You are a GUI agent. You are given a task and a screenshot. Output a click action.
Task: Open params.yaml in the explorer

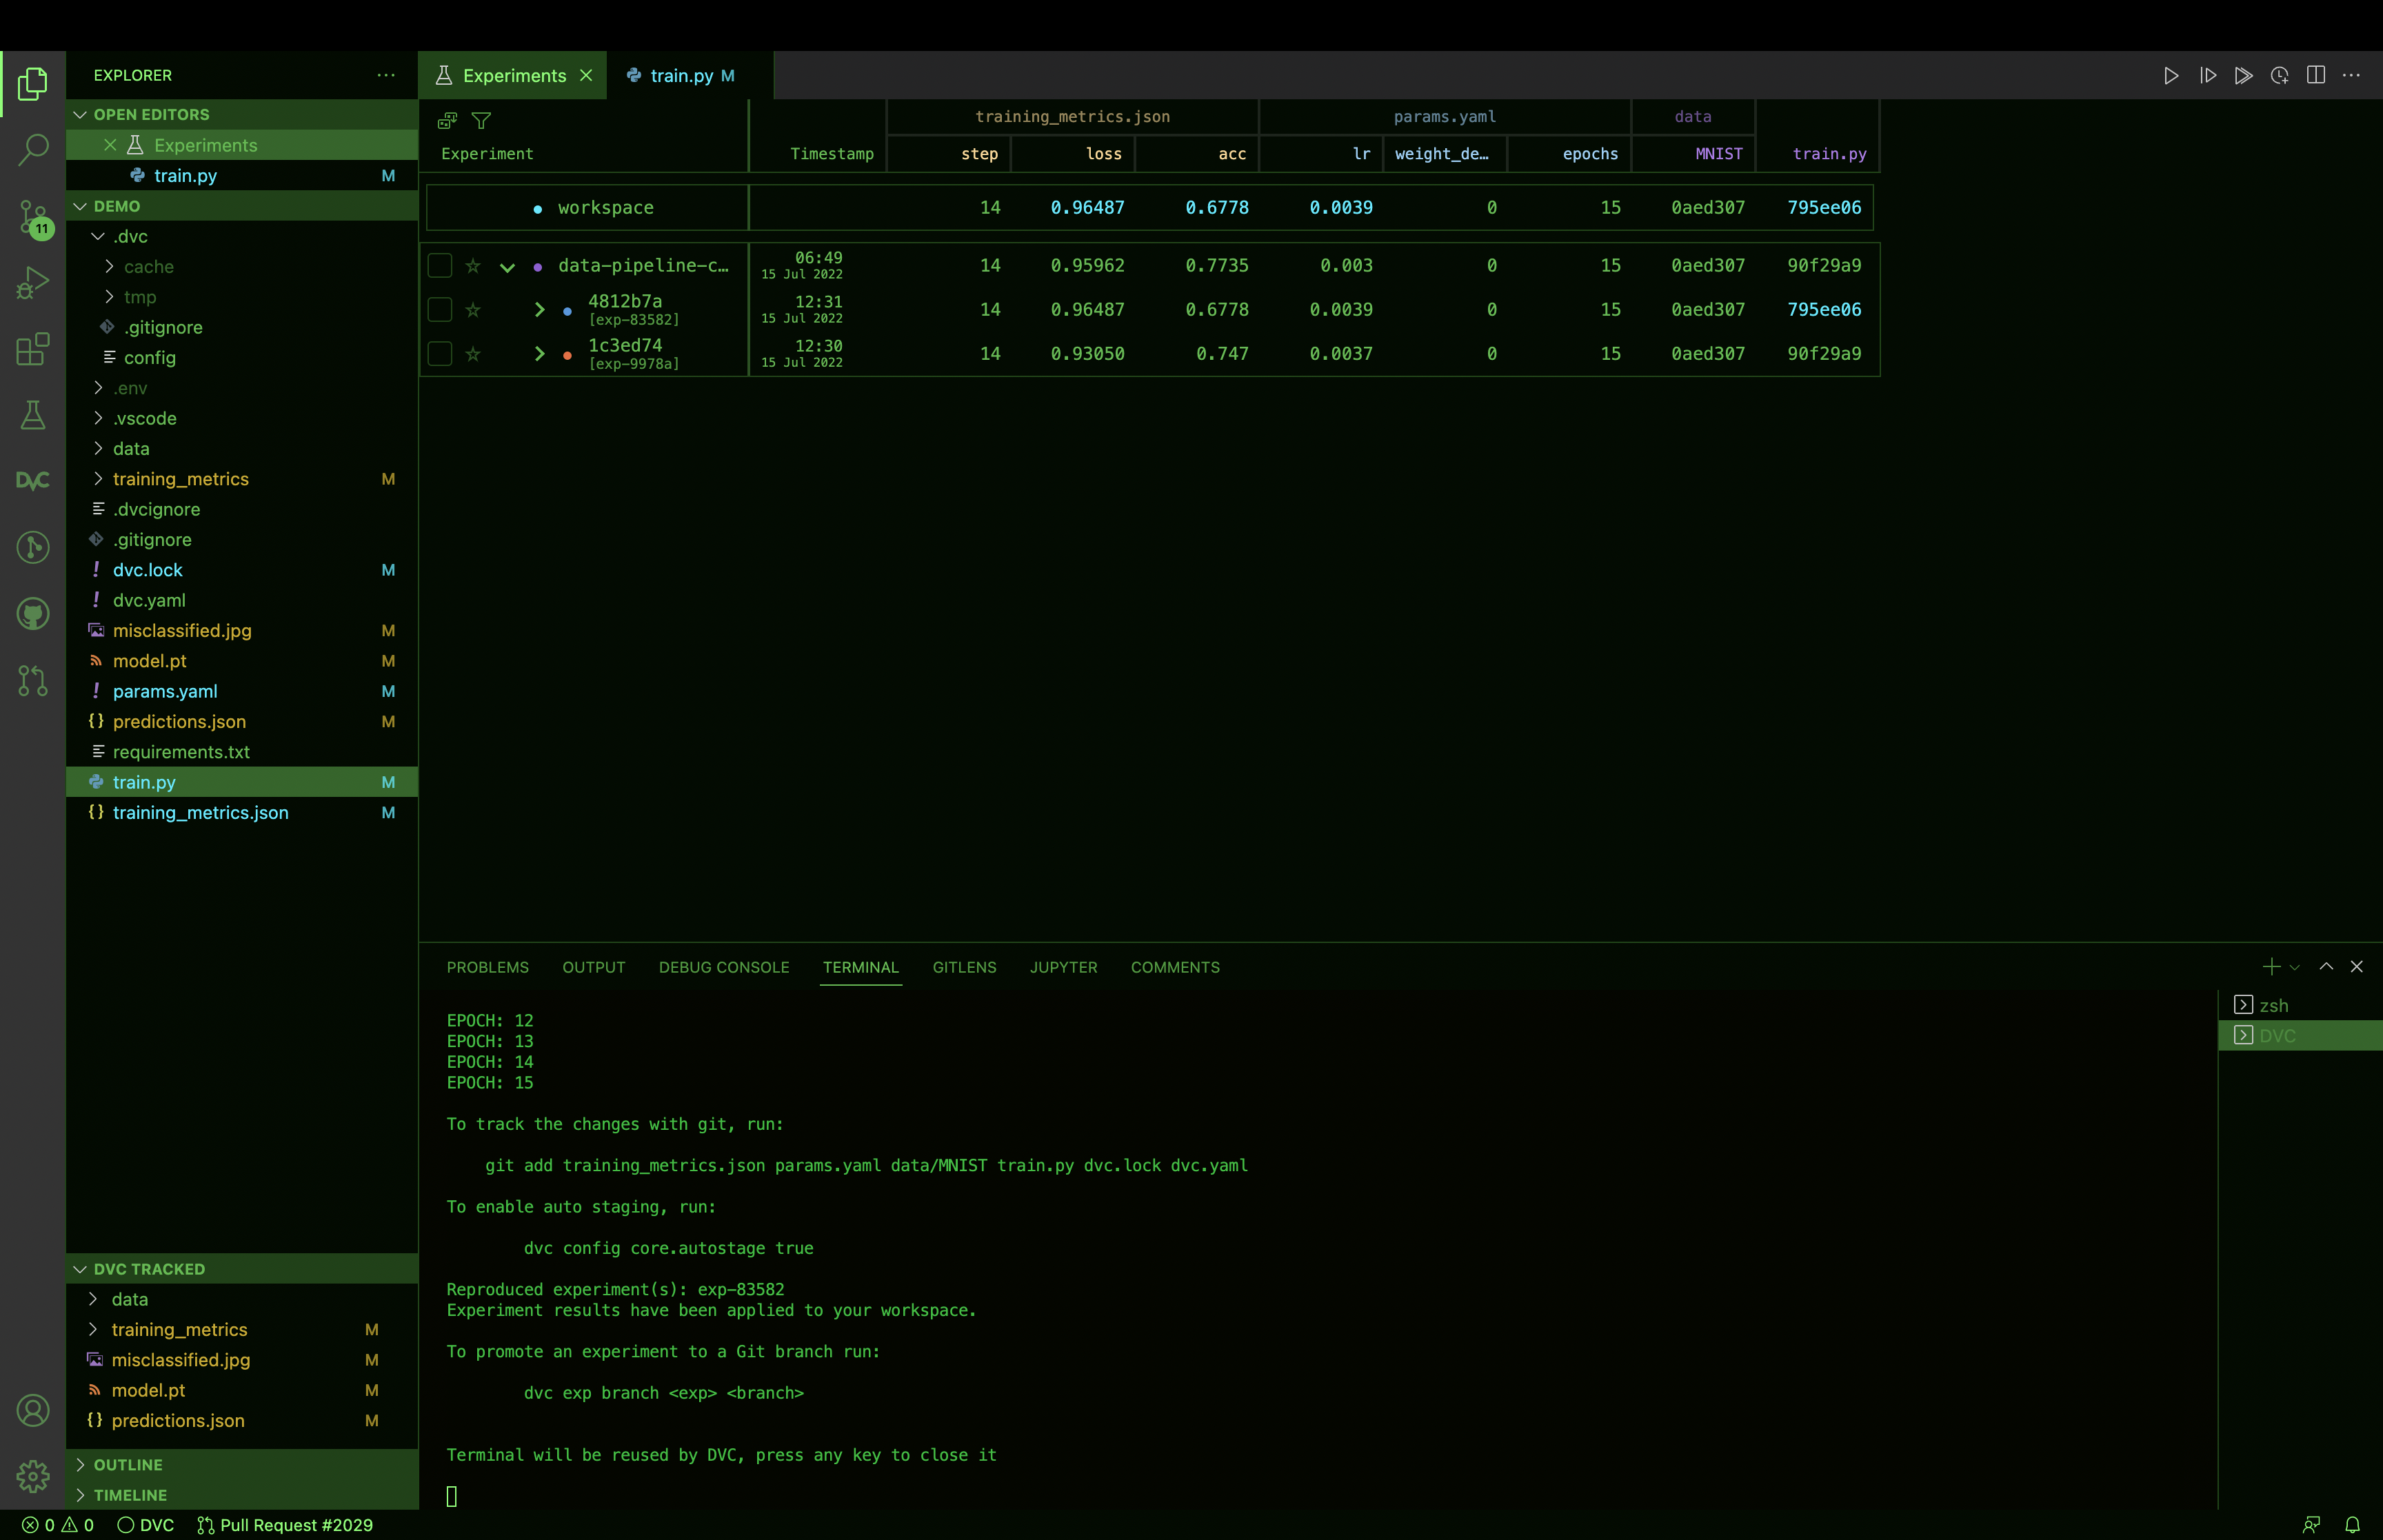click(165, 691)
